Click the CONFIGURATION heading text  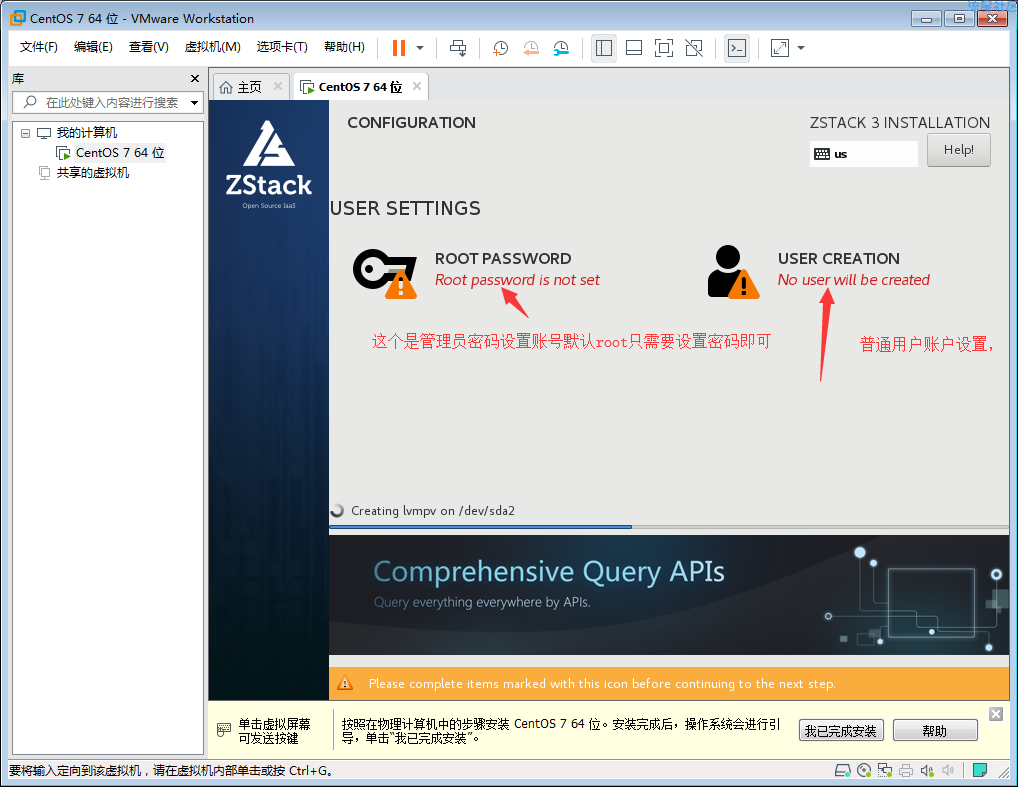(x=411, y=123)
